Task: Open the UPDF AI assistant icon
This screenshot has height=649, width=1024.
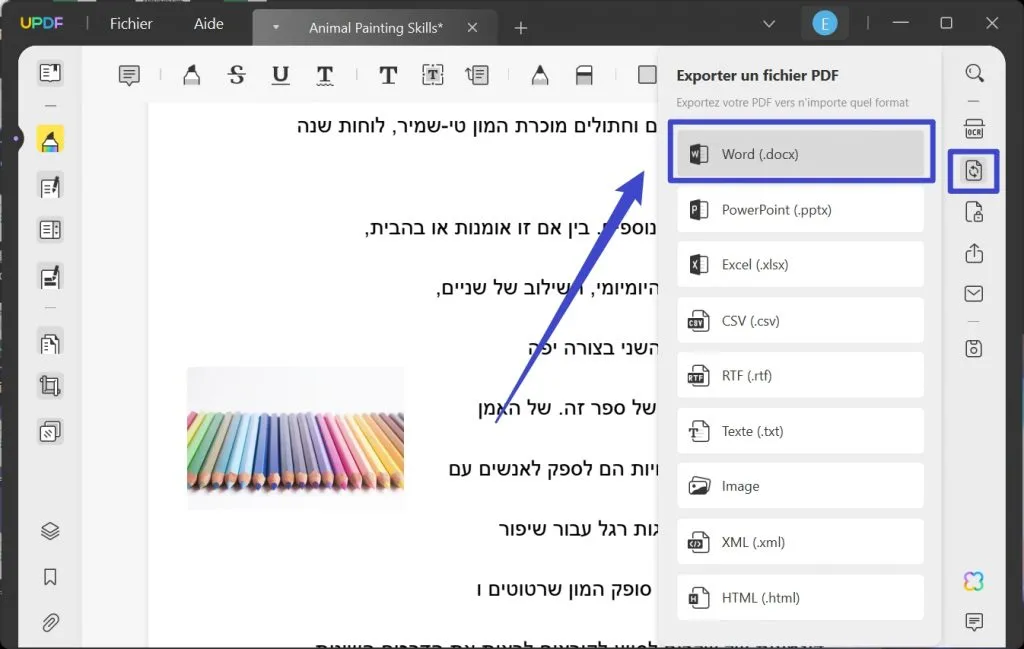Action: 973,580
